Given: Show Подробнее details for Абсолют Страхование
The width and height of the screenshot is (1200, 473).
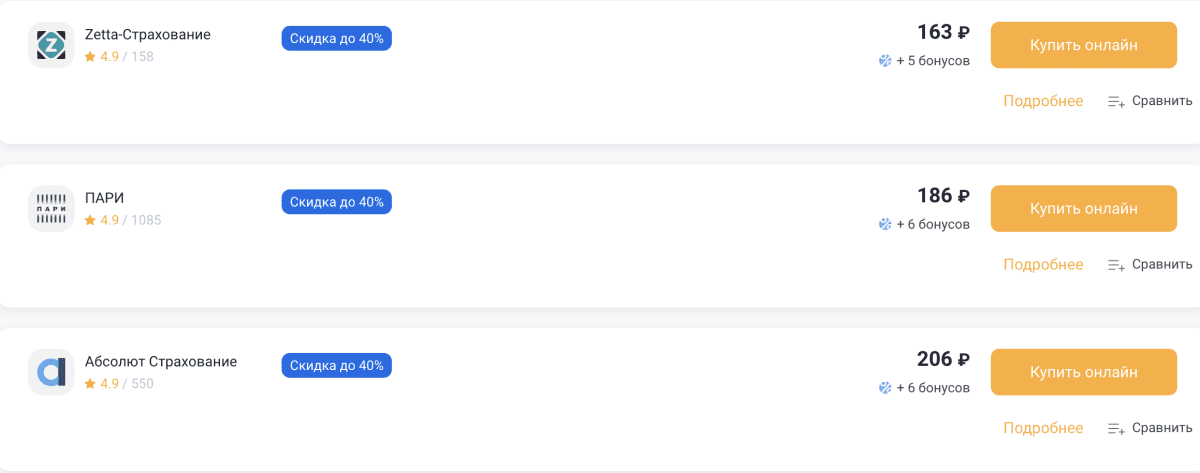Looking at the screenshot, I should point(1043,428).
